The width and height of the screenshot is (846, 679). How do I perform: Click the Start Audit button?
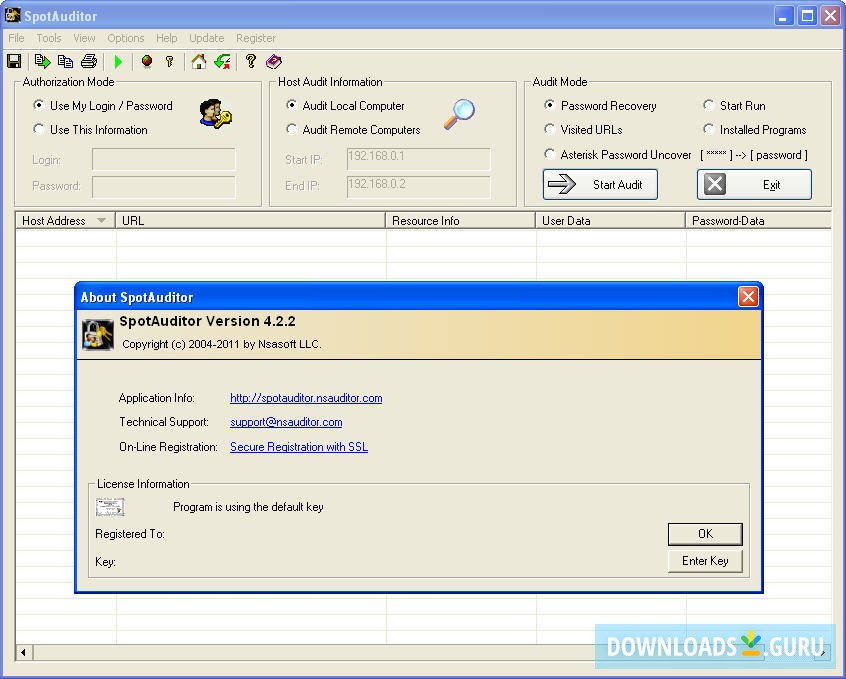pos(600,185)
